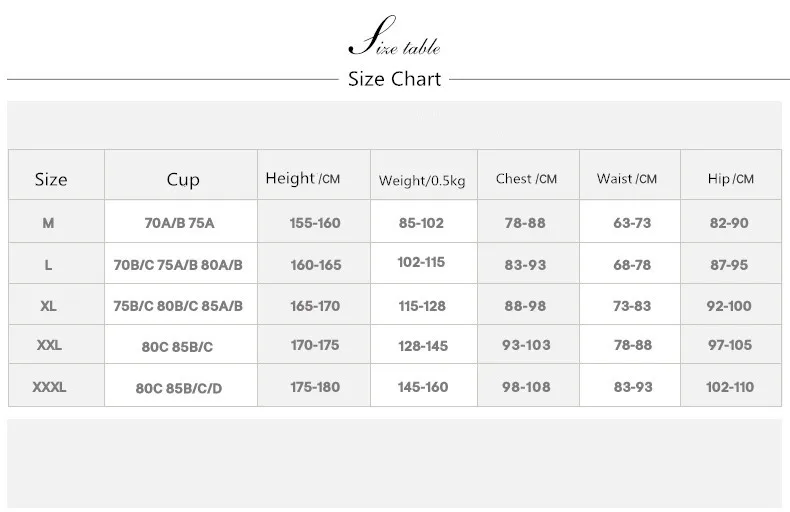The width and height of the screenshot is (790, 512).
Task: Click waist value '83-93' in XXXL row
Action: (633, 387)
